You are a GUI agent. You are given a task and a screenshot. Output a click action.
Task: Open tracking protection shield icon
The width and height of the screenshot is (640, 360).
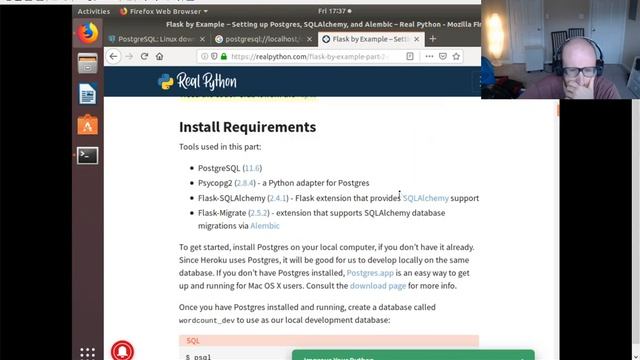[214, 56]
